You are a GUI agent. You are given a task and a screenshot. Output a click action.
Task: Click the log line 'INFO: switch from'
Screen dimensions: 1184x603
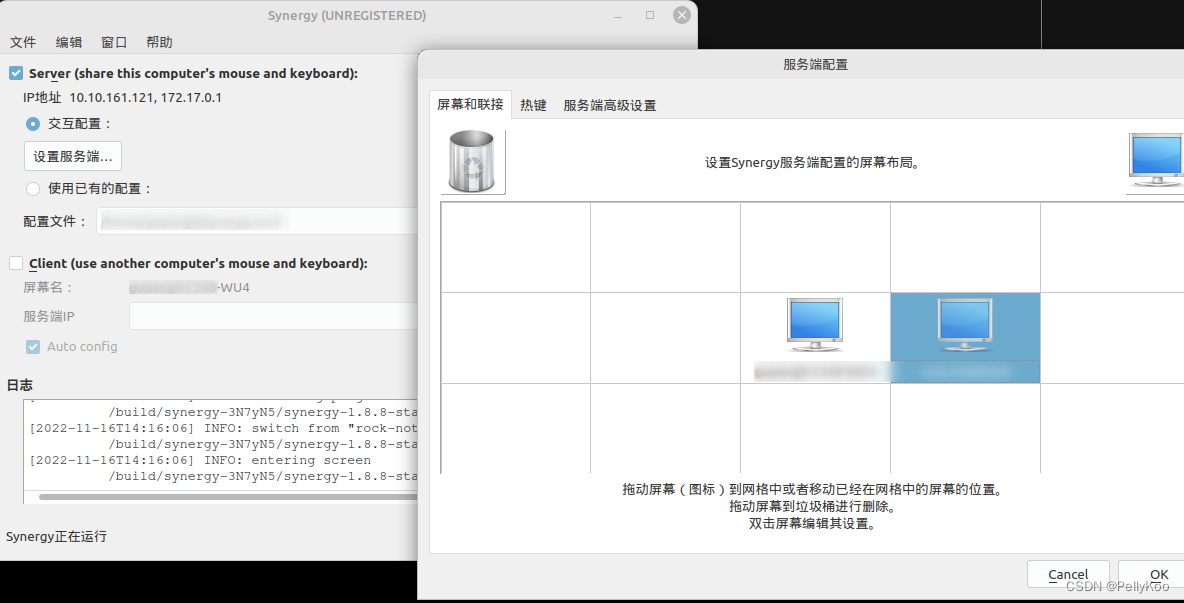pyautogui.click(x=223, y=428)
